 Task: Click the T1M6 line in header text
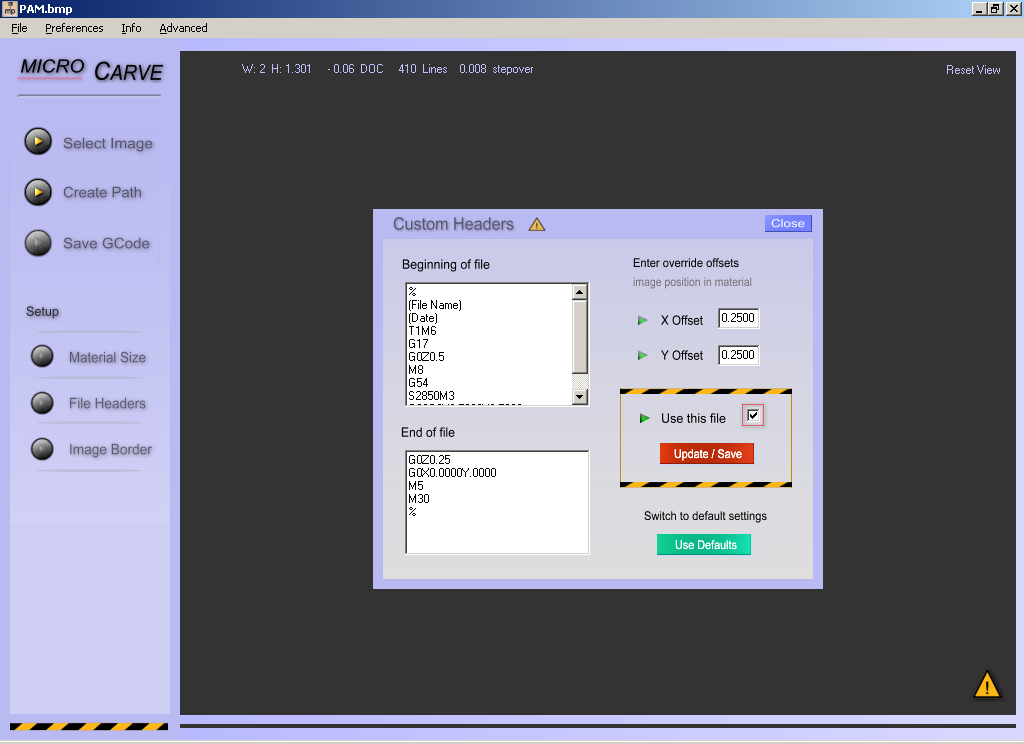click(423, 331)
